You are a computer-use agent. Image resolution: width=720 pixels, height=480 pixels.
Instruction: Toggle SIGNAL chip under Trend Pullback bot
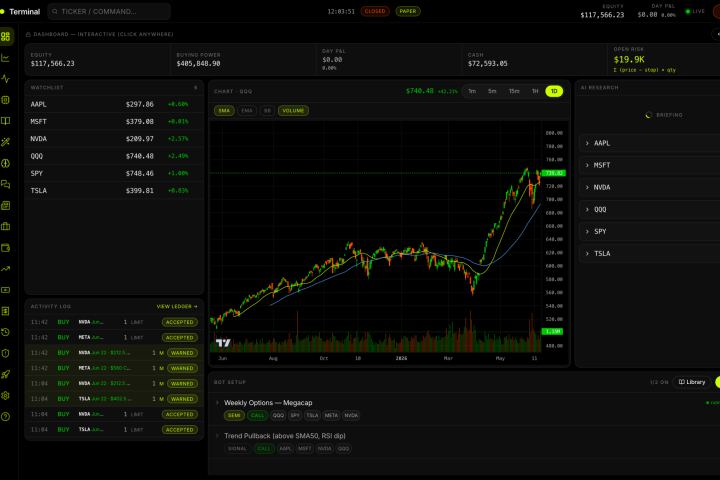point(237,448)
